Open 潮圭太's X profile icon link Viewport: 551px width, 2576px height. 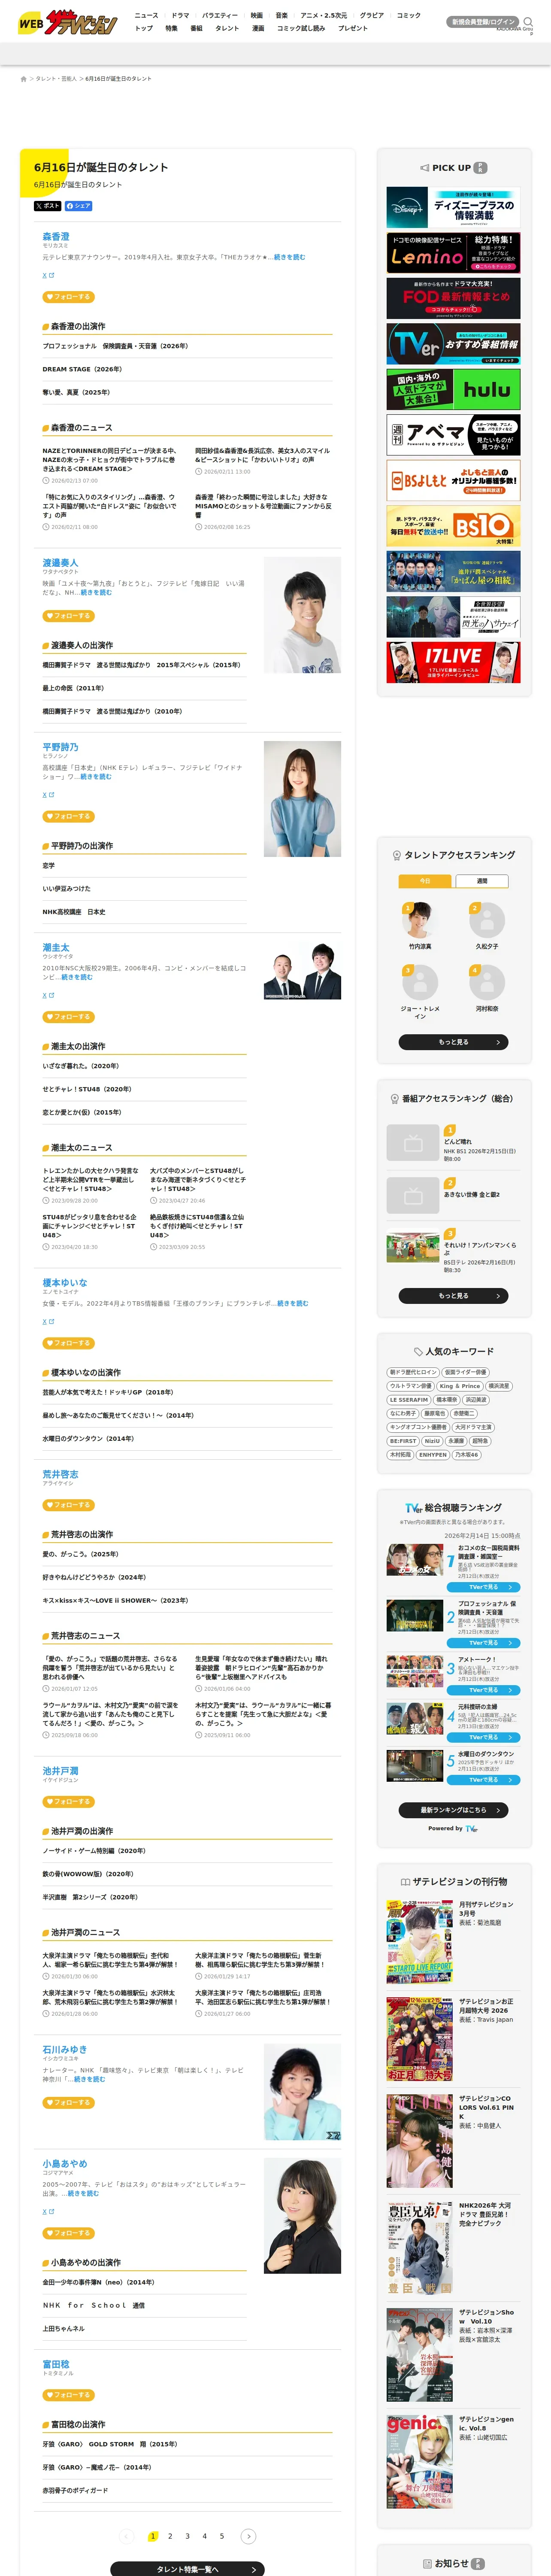click(x=48, y=995)
